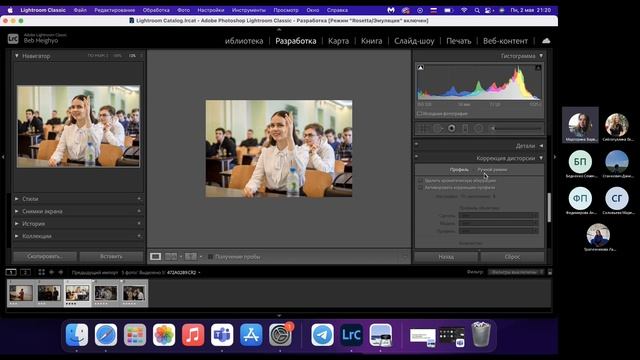Open the Карта module
Screen dimensions: 640x360
click(338, 41)
